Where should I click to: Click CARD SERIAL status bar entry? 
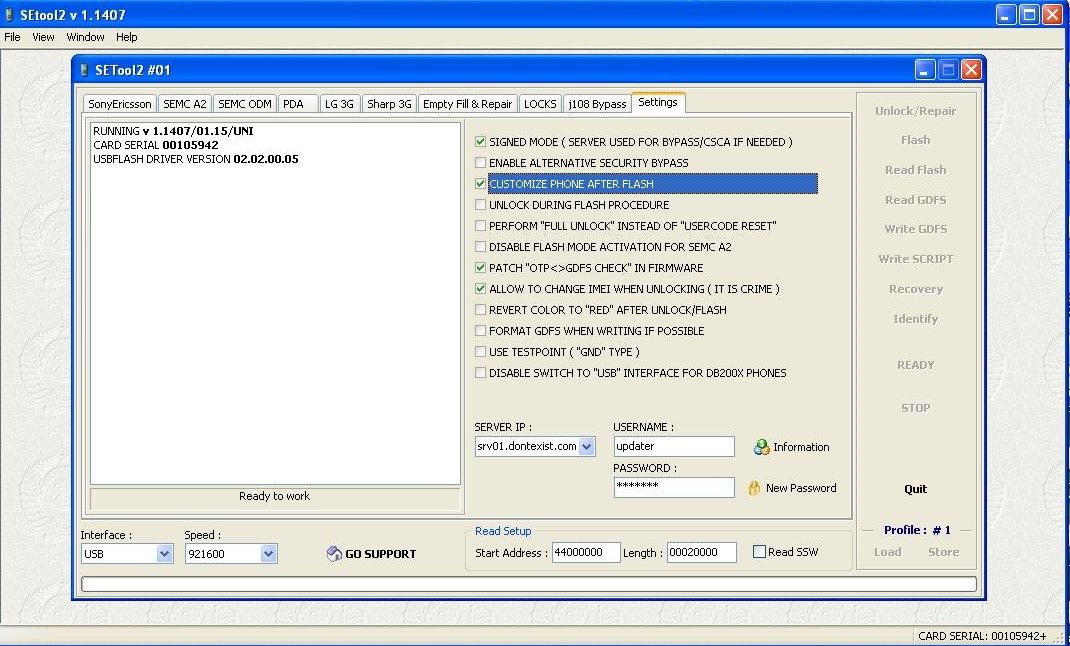[982, 636]
